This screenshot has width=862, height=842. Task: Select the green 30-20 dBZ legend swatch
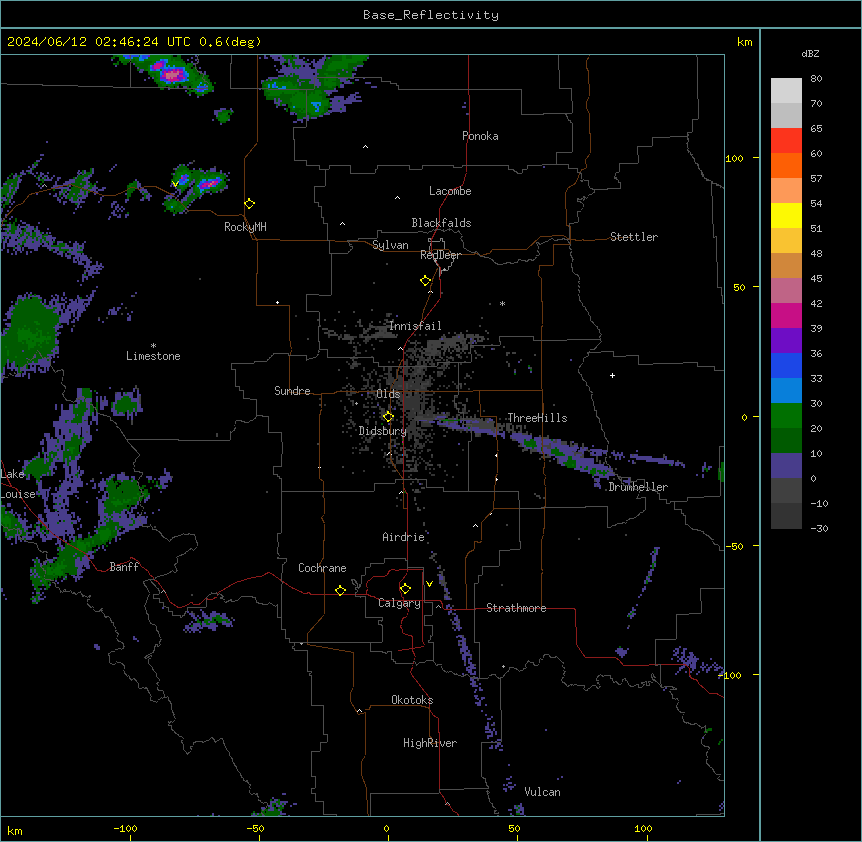[x=786, y=416]
